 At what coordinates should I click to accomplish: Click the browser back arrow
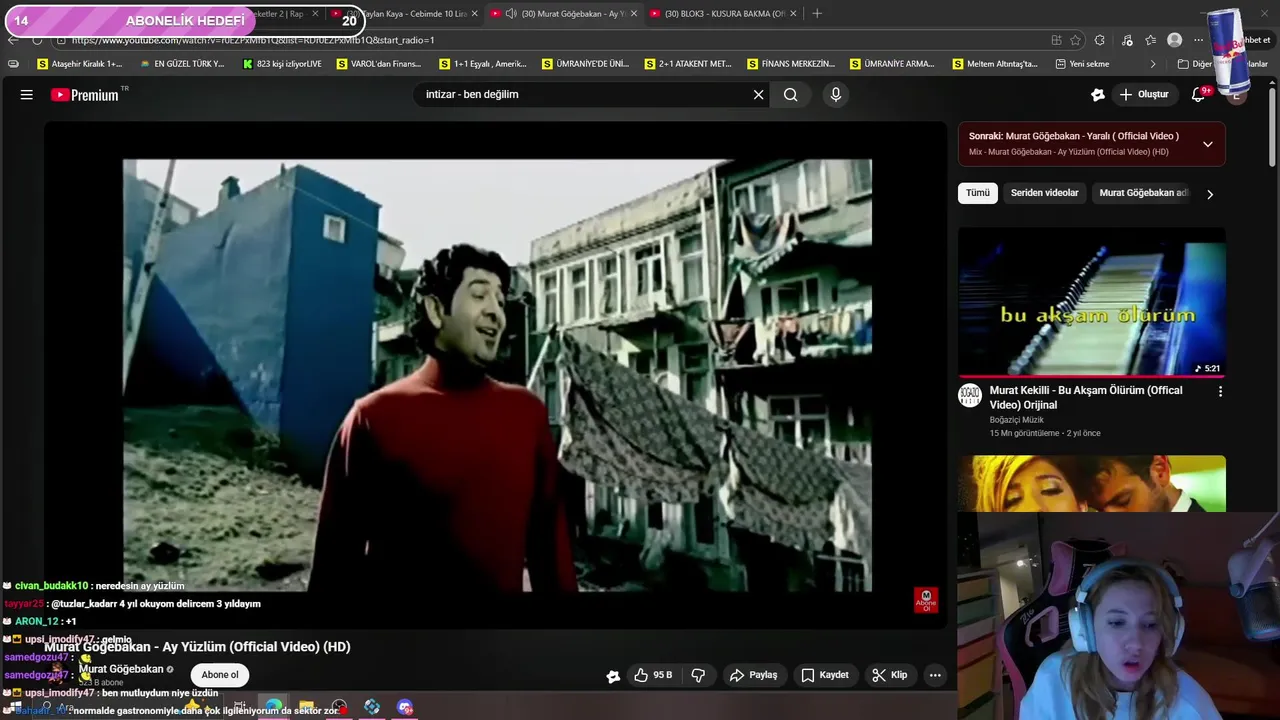pyautogui.click(x=12, y=40)
